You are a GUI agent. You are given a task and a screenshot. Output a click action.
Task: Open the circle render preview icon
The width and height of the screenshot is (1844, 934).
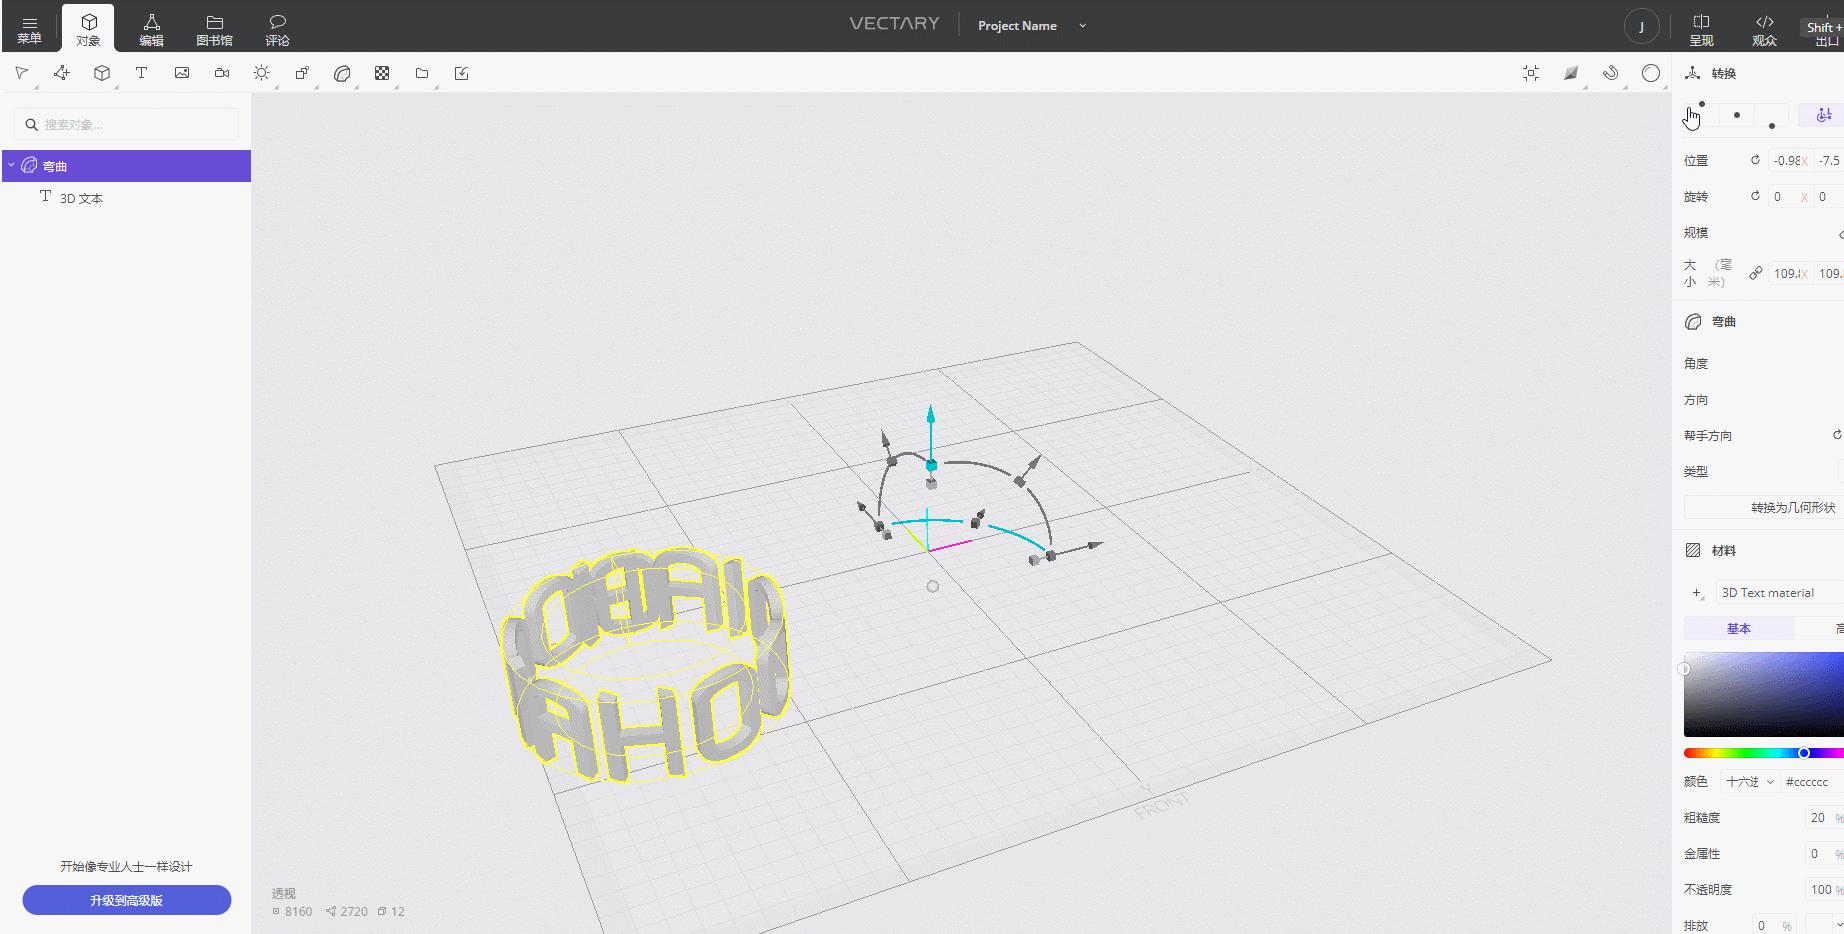1651,73
